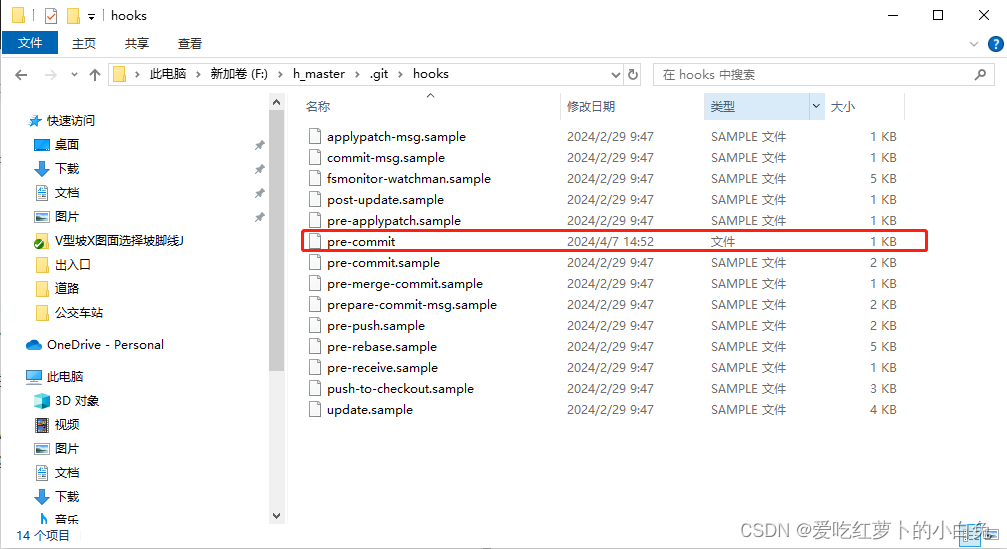Image resolution: width=1007 pixels, height=549 pixels.
Task: Open the 道路 folder
Action: [67, 288]
